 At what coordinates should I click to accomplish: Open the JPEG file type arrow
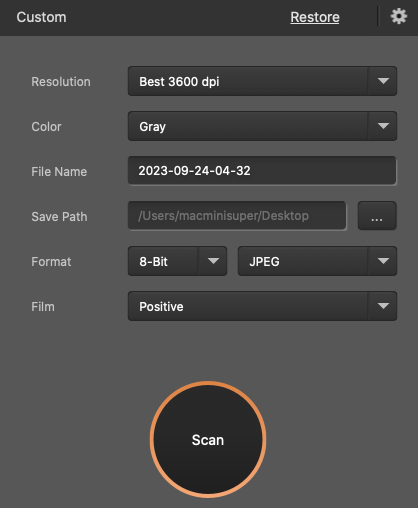pyautogui.click(x=383, y=261)
